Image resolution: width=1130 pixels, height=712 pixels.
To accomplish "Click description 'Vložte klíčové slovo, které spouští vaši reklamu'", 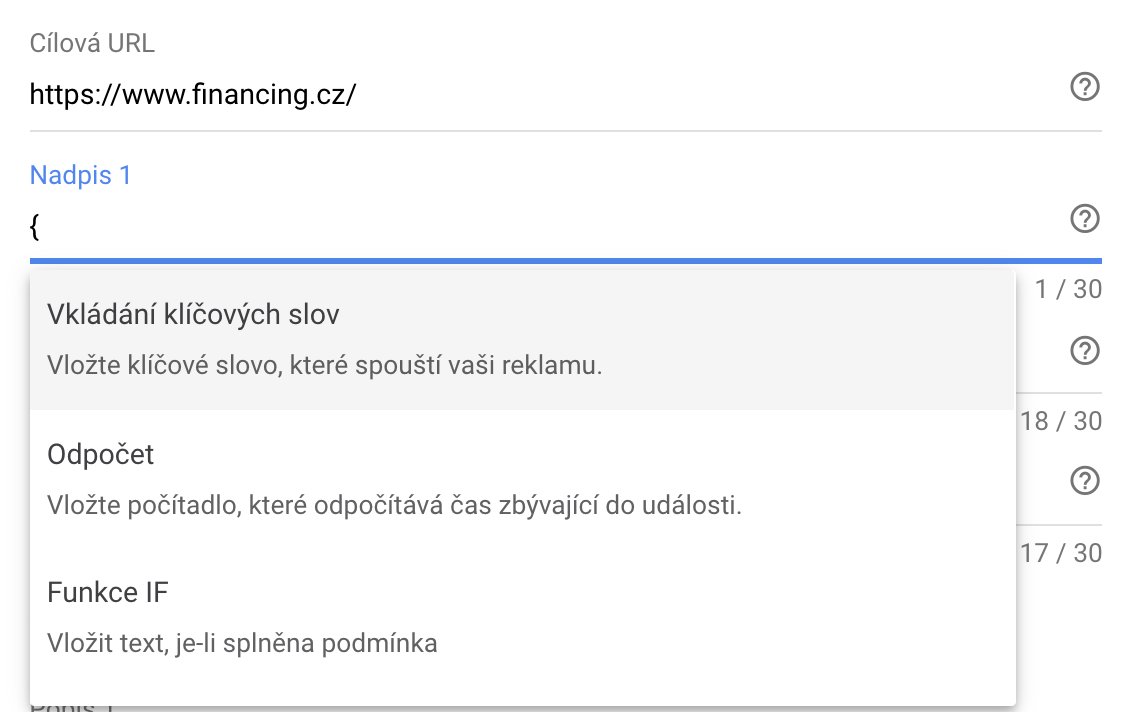I will (324, 365).
